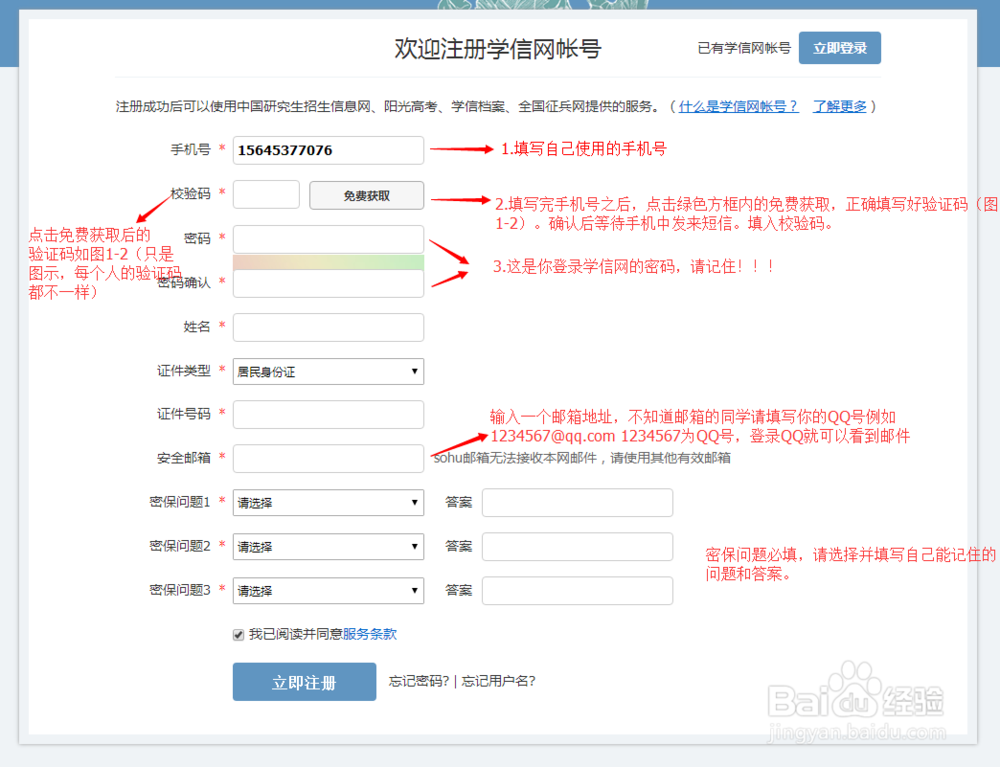Screen dimensions: 1000x767
Task: Click the 校验码 verification code field
Action: pos(265,195)
